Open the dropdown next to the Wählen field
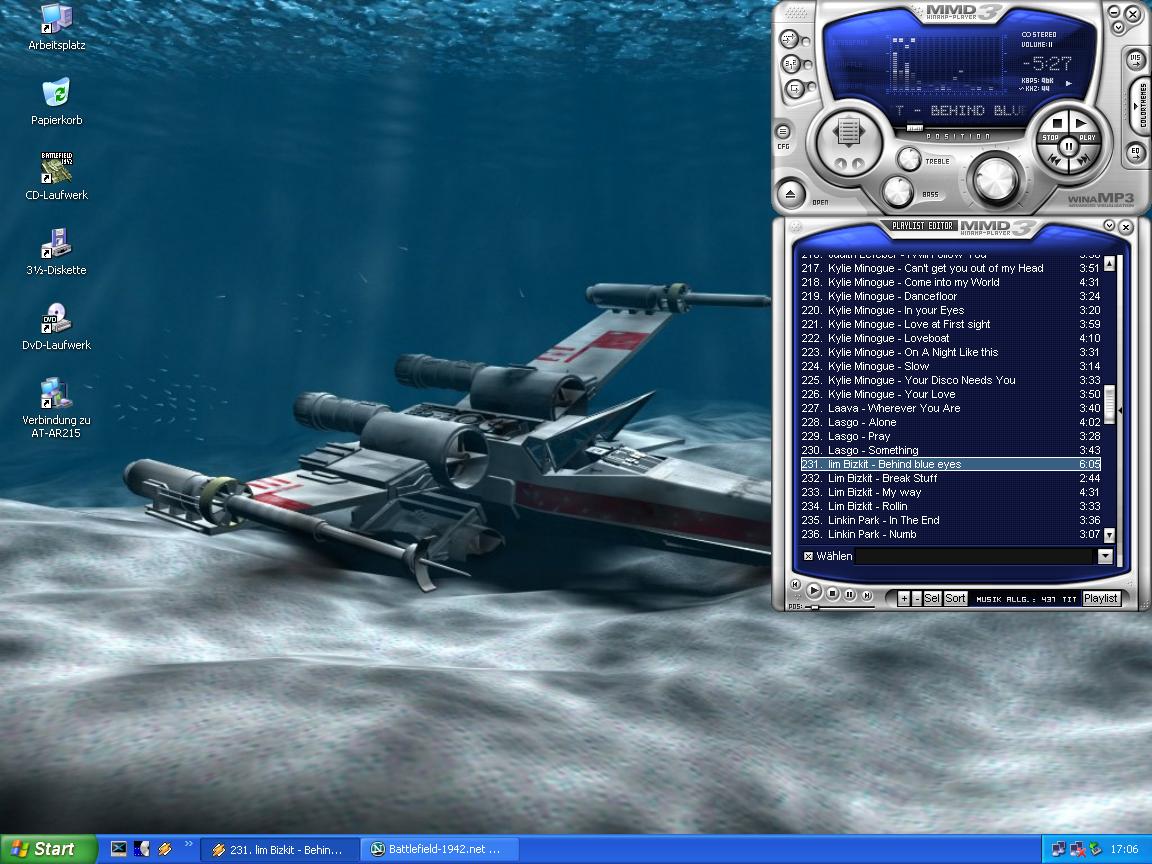 coord(1105,556)
